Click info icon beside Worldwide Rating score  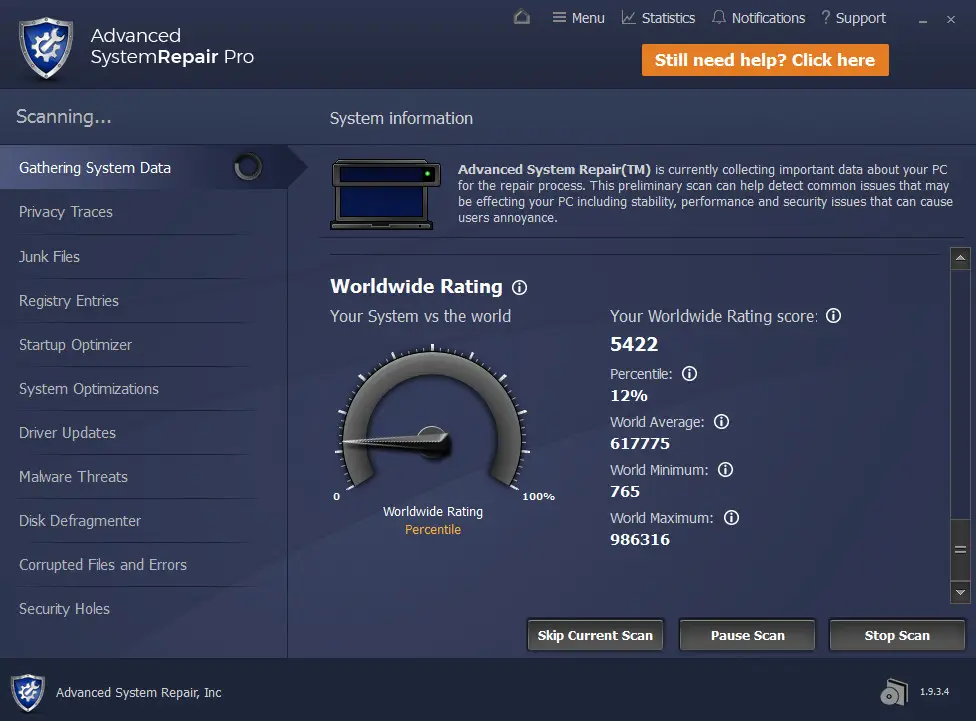point(833,316)
